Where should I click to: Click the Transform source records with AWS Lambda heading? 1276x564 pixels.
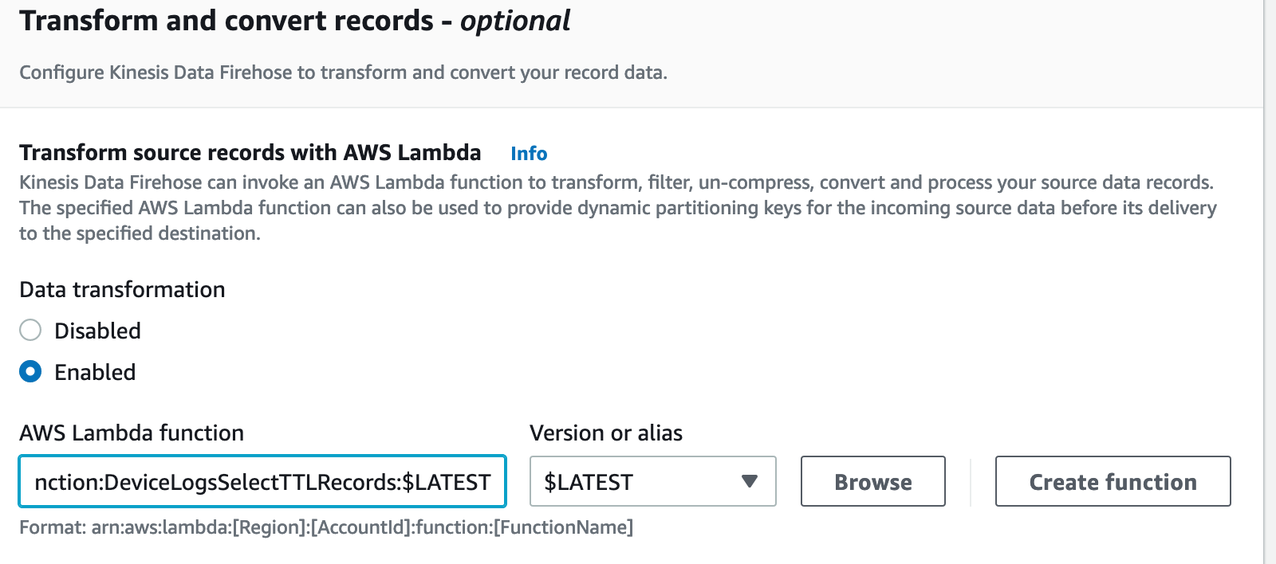(x=250, y=153)
